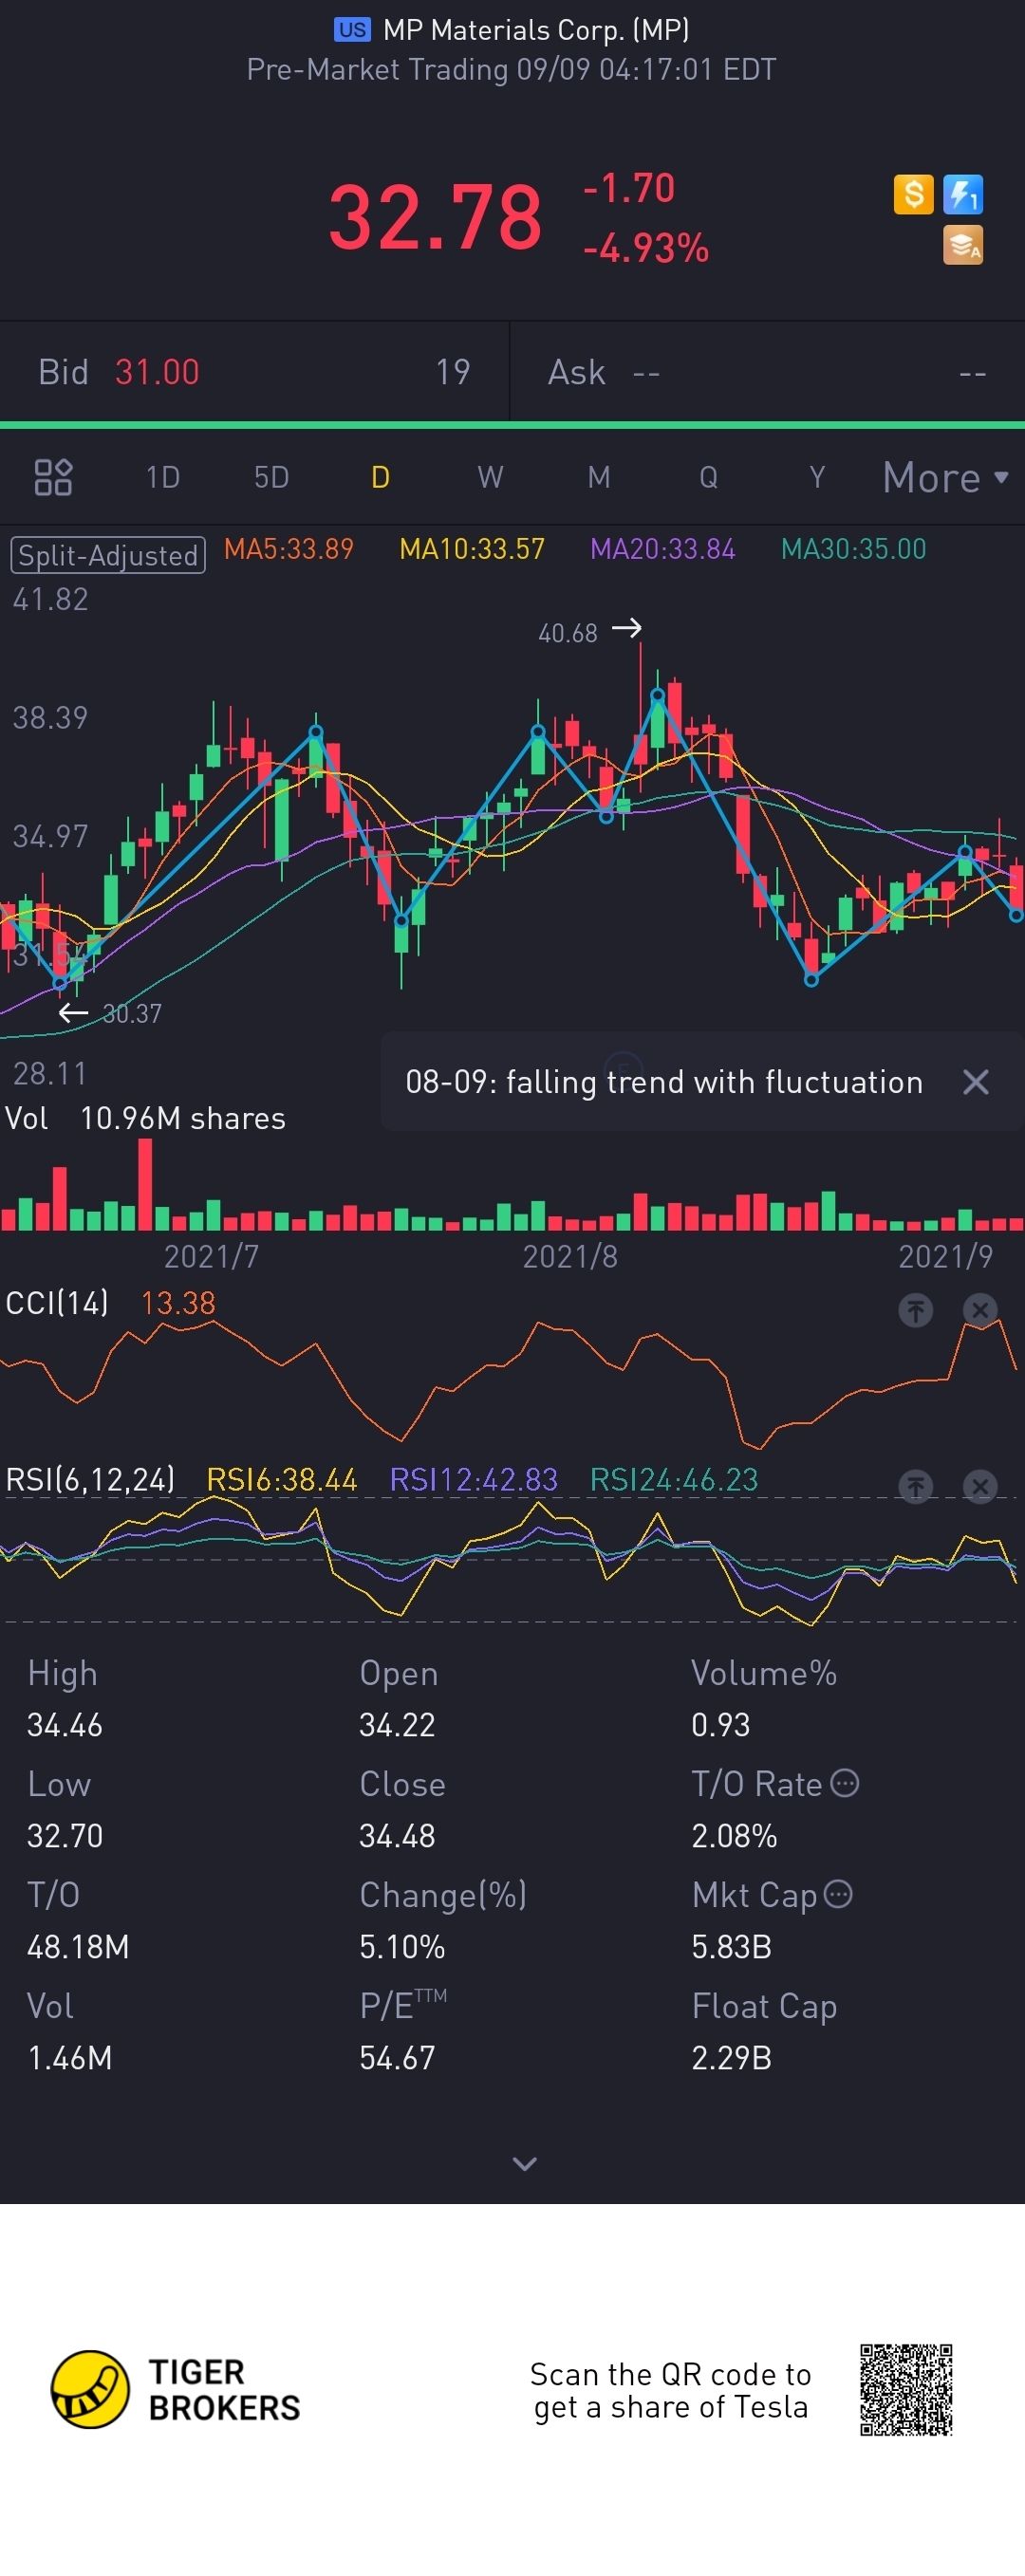1025x2576 pixels.
Task: Pin the RSI indicator to top
Action: tap(915, 1487)
